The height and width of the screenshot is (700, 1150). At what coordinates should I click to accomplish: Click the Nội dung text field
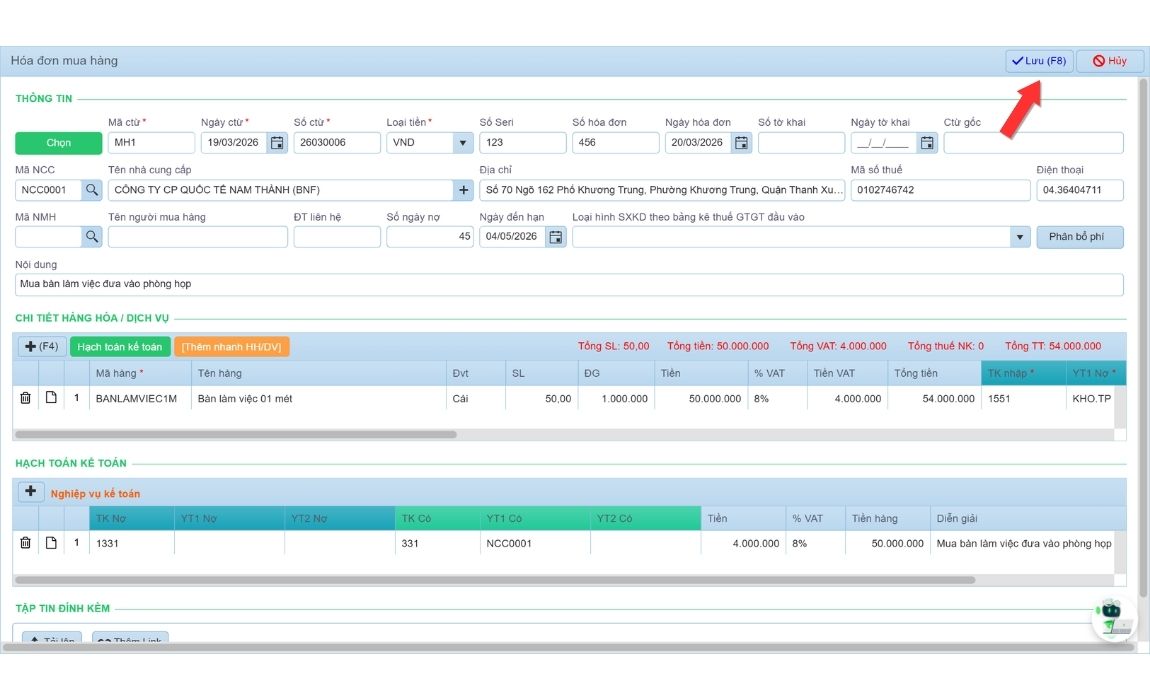click(x=569, y=284)
